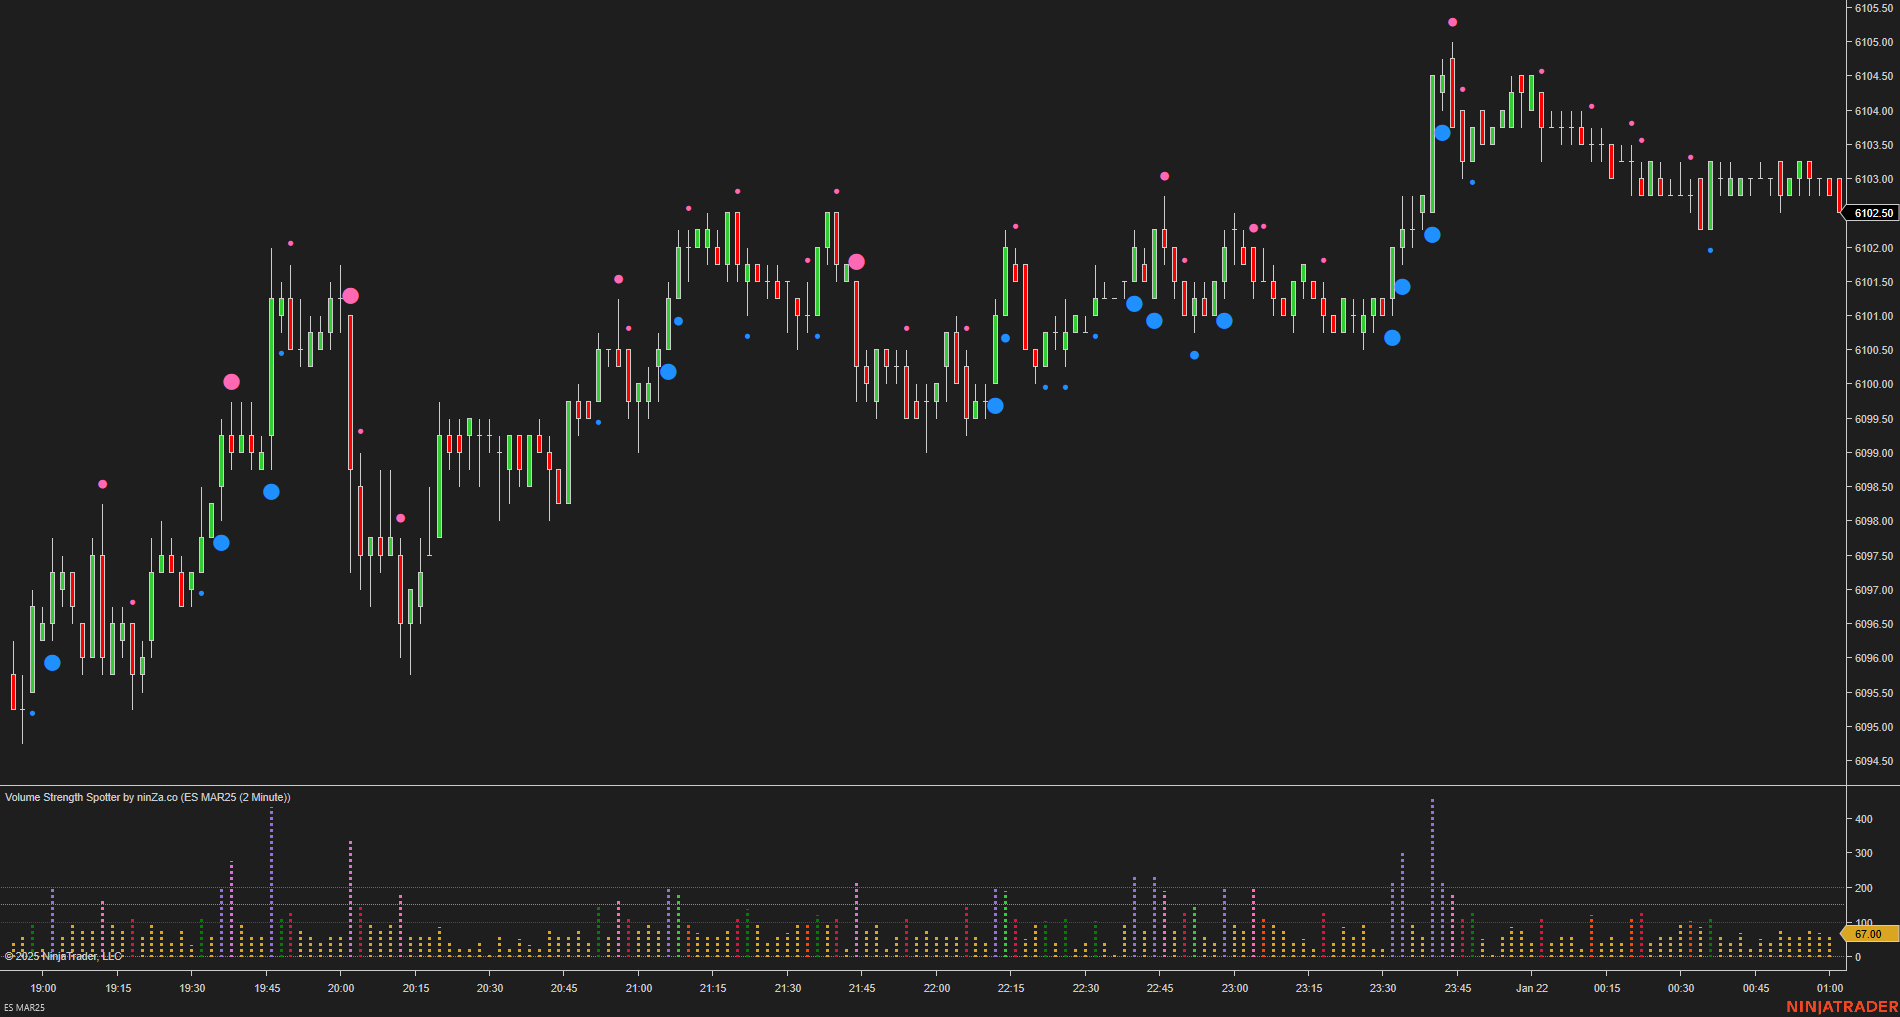Click the small blue dot near 00:30

(1708, 249)
